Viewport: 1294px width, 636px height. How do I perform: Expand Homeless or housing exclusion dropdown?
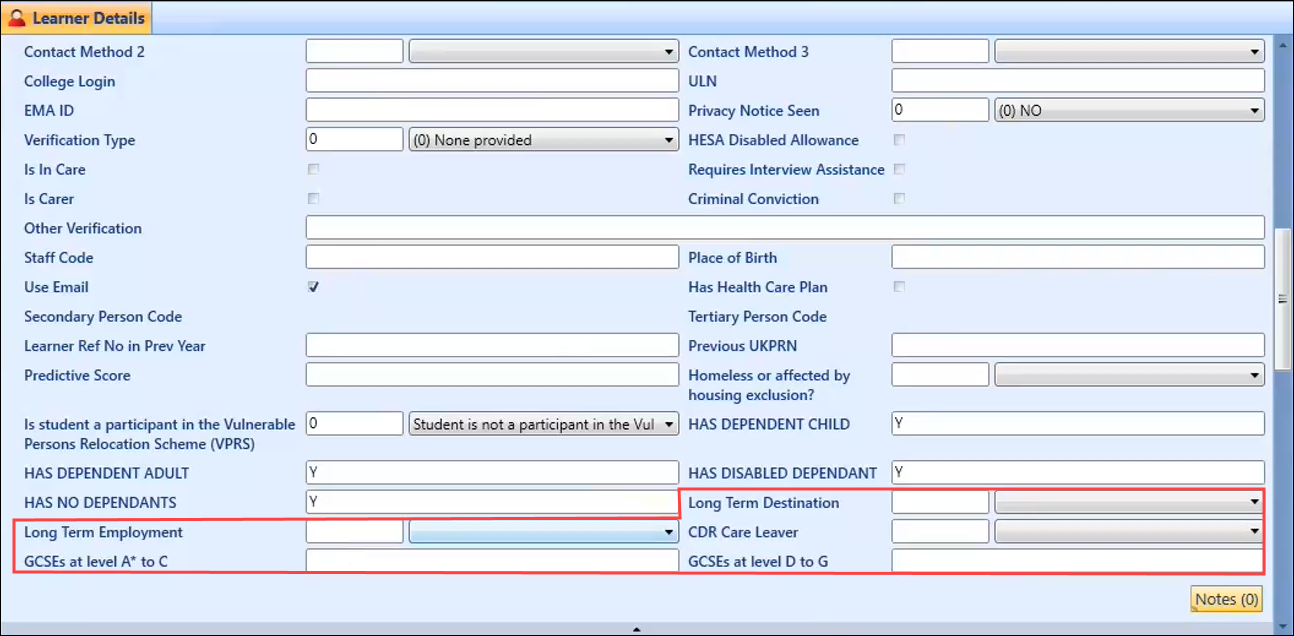pos(1130,375)
